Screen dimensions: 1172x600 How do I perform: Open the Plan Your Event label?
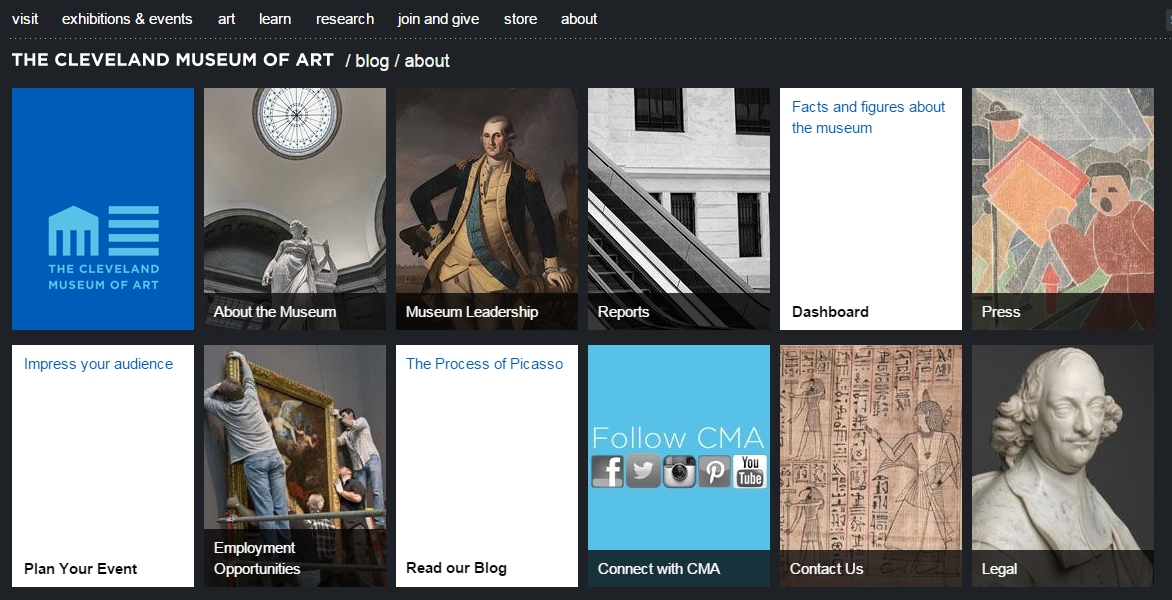point(80,569)
